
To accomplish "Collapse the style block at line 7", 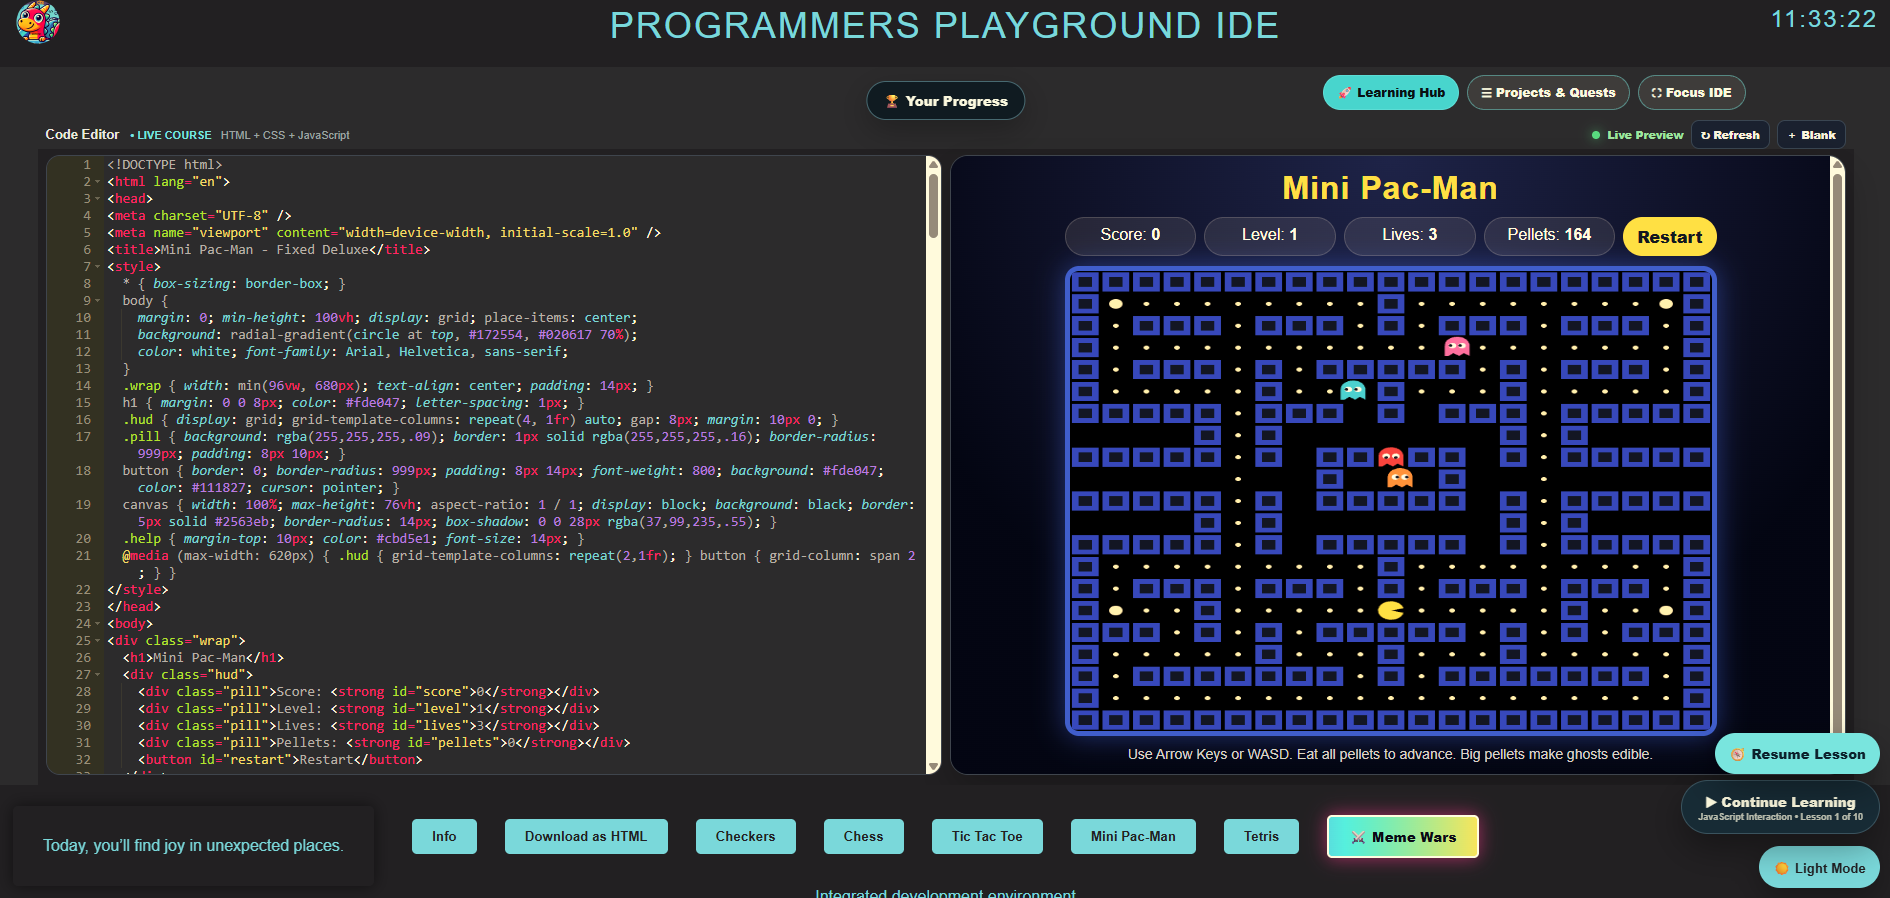I will (97, 267).
